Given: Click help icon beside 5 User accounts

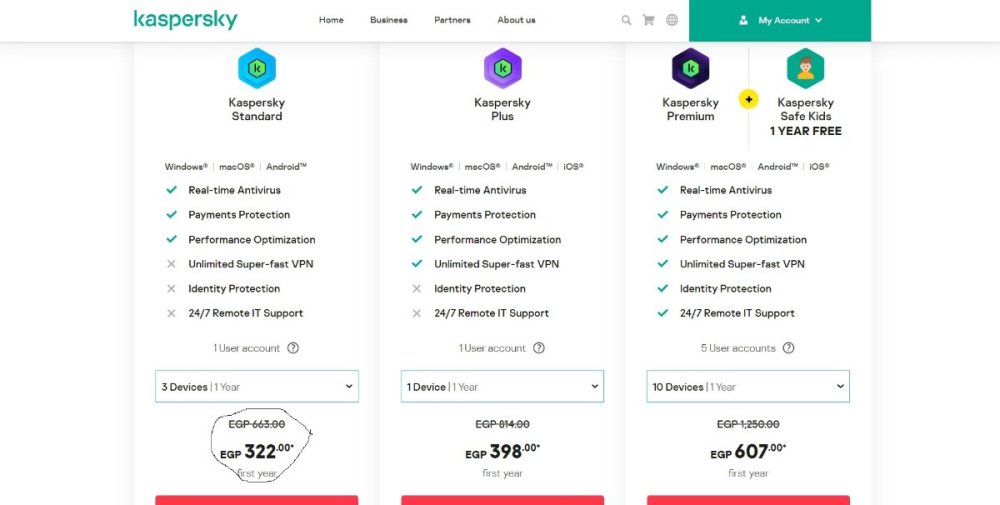Looking at the screenshot, I should (x=788, y=348).
